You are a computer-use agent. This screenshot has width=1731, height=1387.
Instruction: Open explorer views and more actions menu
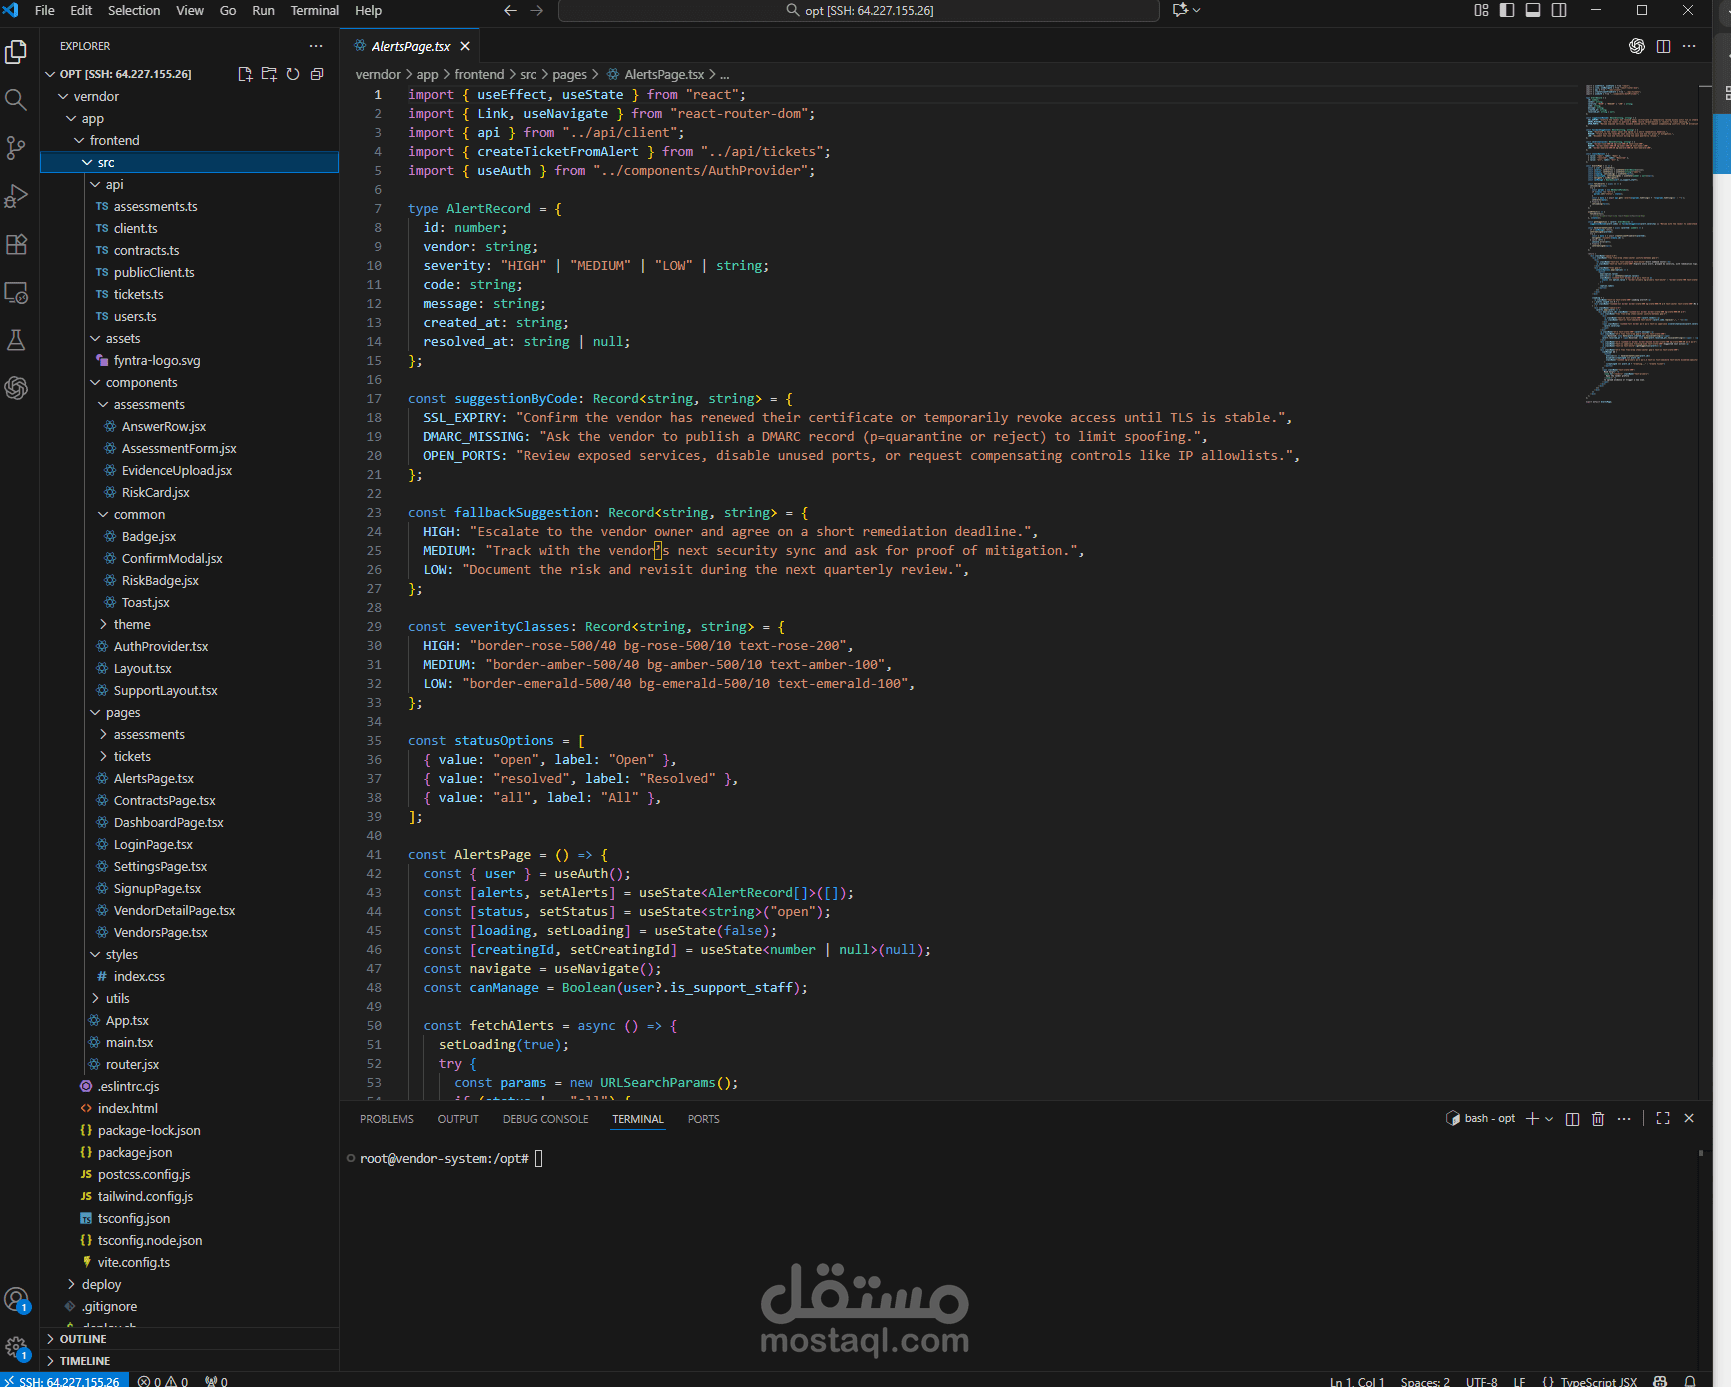point(316,46)
